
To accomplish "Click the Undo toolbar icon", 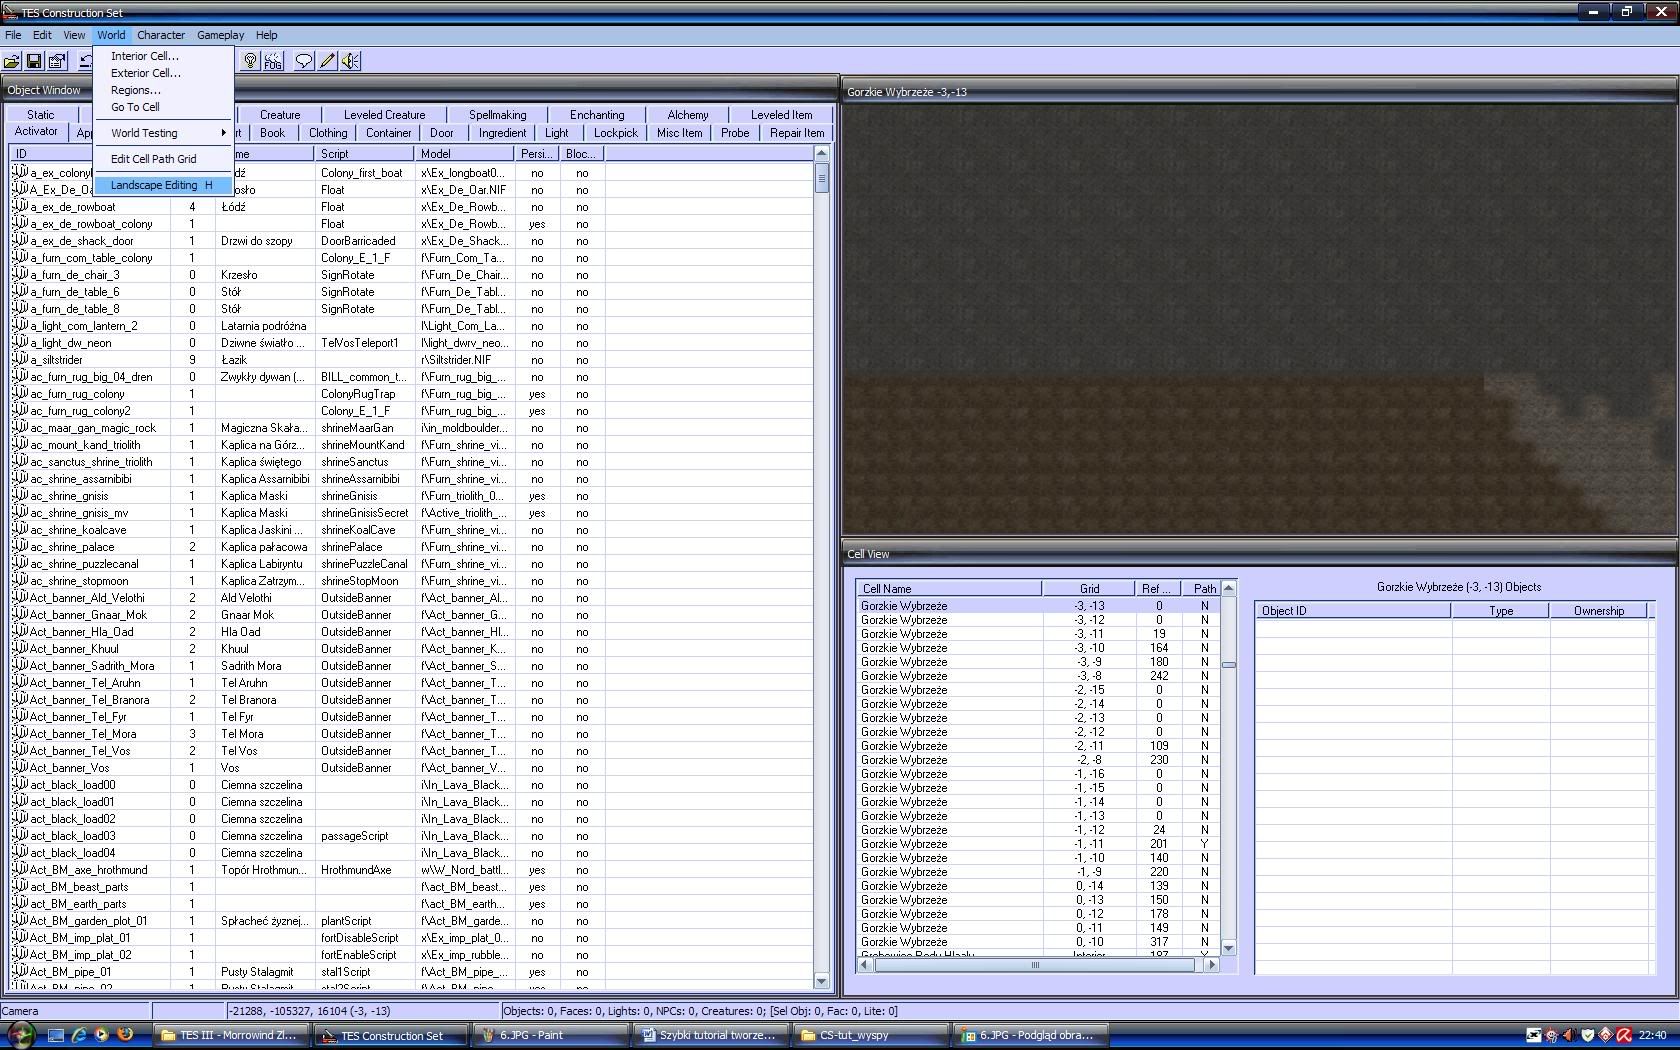I will [x=86, y=61].
